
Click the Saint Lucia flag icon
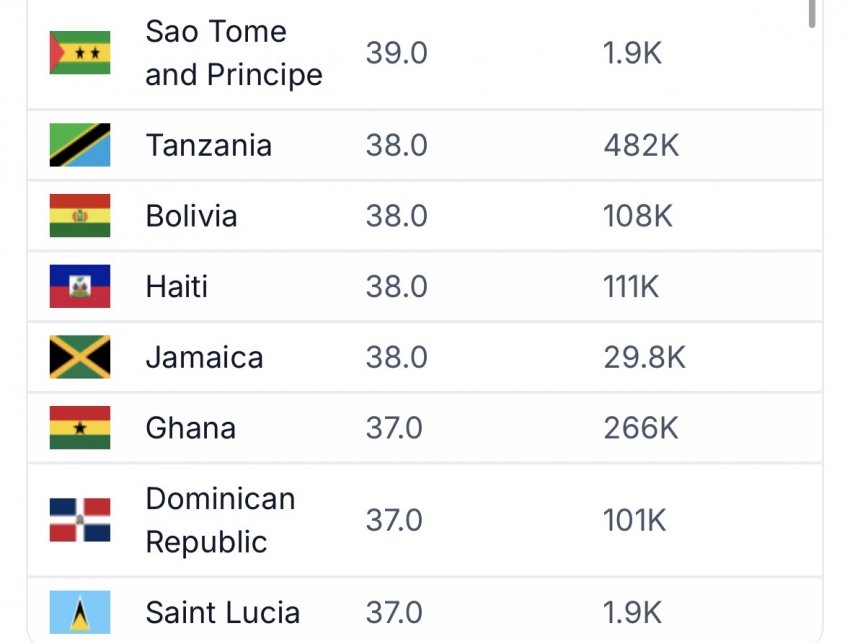(x=80, y=612)
